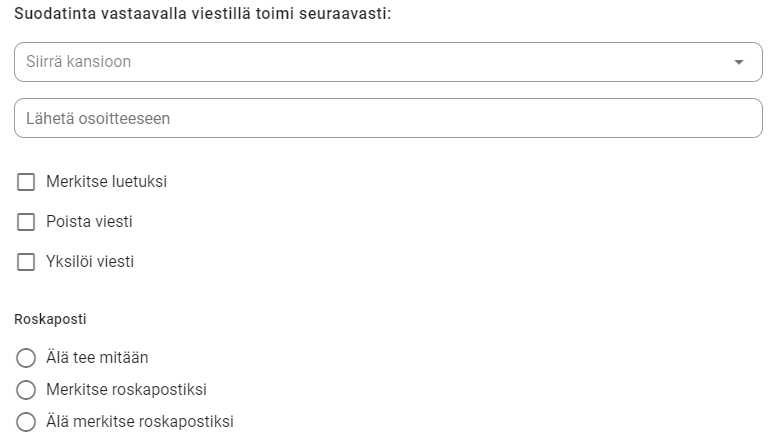Enable the Poista viesti checkbox box
The height and width of the screenshot is (446, 774).
coord(26,222)
